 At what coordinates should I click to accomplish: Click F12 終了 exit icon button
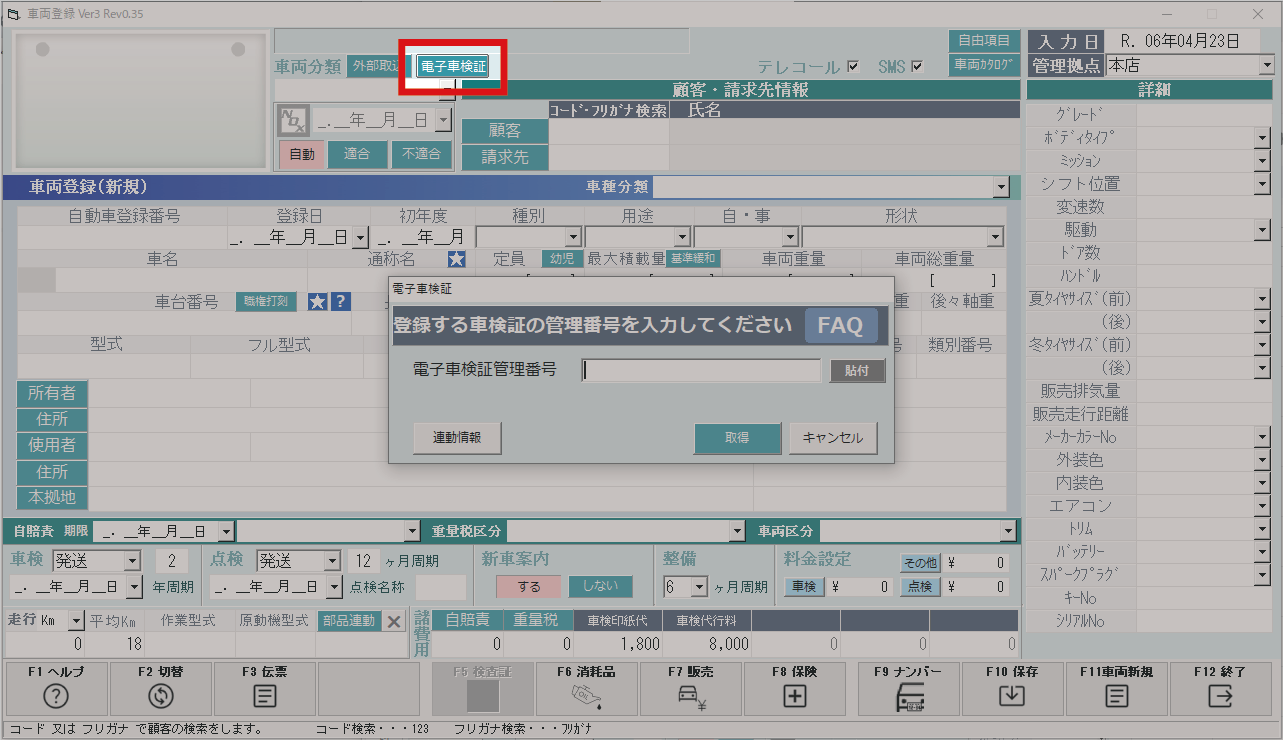[1220, 689]
